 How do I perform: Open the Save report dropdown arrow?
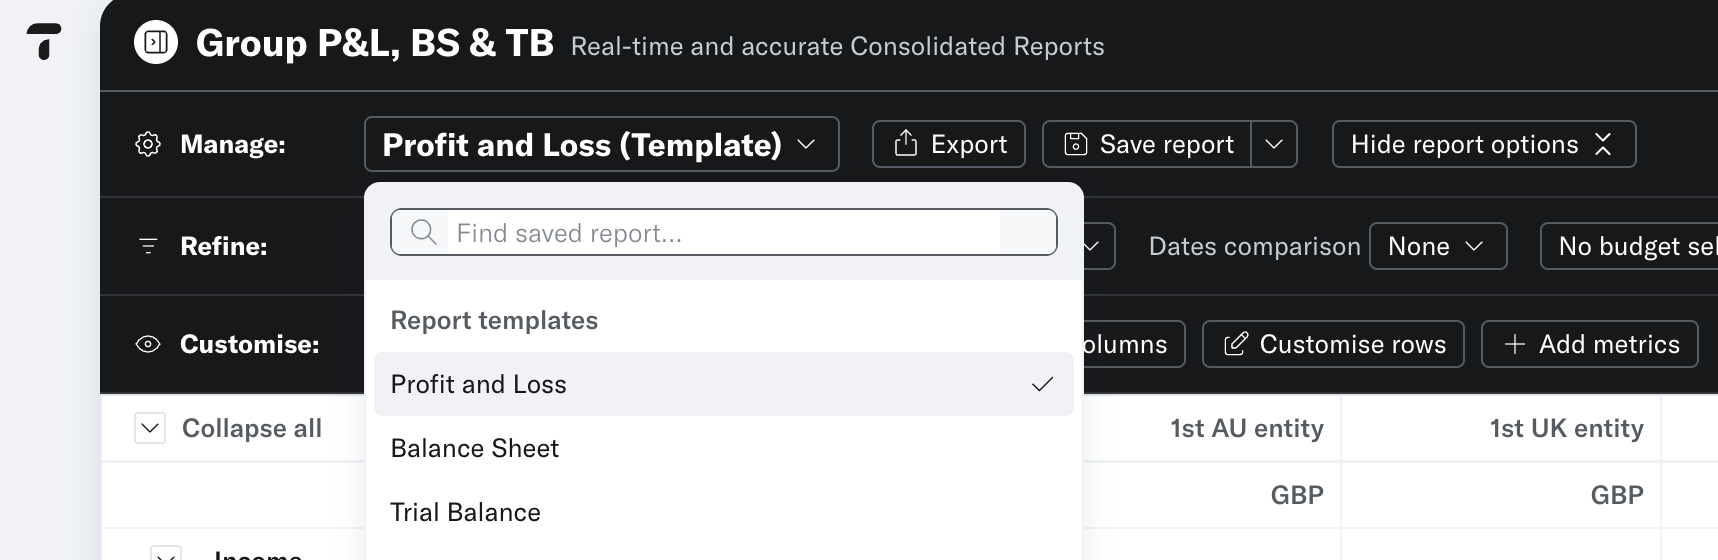coord(1274,145)
